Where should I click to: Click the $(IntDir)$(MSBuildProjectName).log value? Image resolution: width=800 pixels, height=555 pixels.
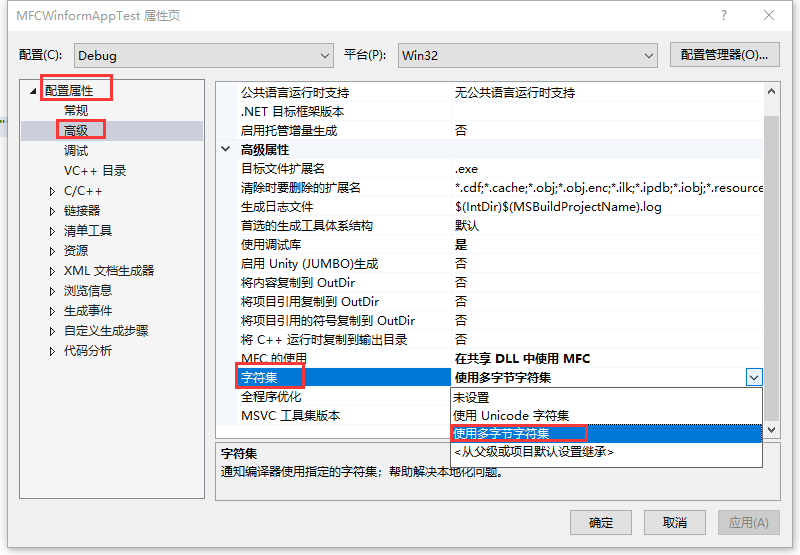558,207
